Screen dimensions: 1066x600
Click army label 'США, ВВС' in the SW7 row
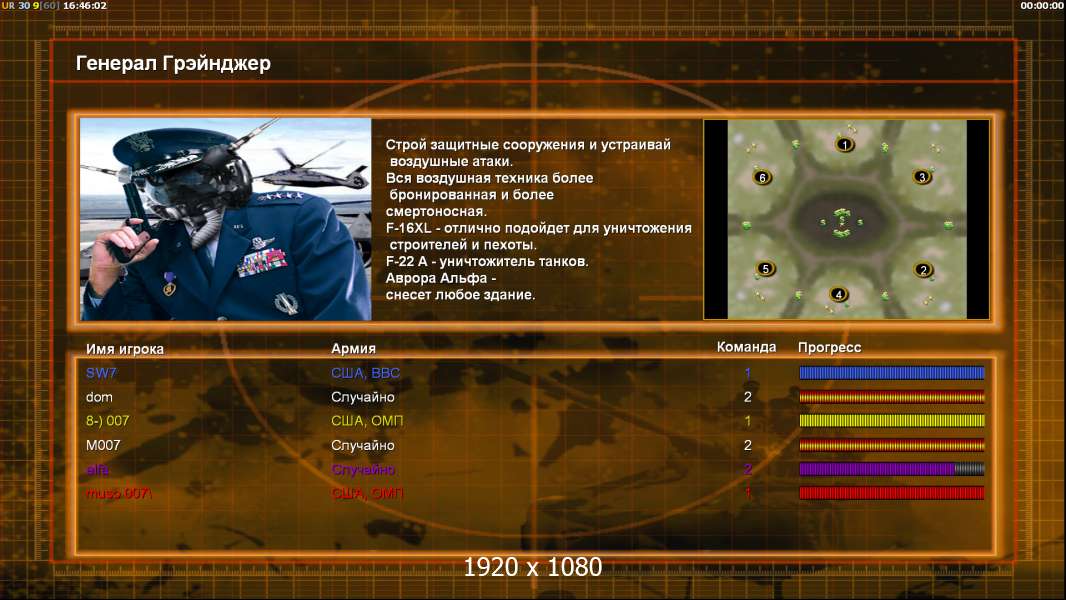point(366,373)
